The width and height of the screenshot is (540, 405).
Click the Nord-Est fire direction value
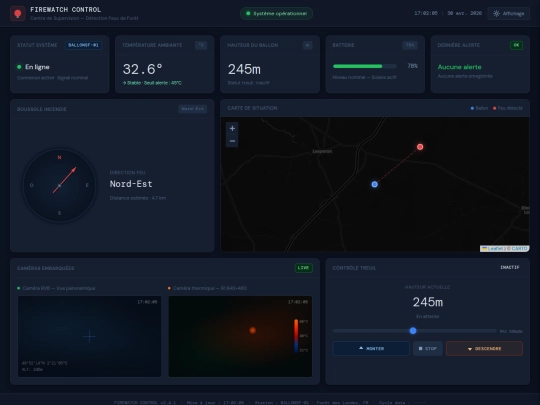(131, 184)
